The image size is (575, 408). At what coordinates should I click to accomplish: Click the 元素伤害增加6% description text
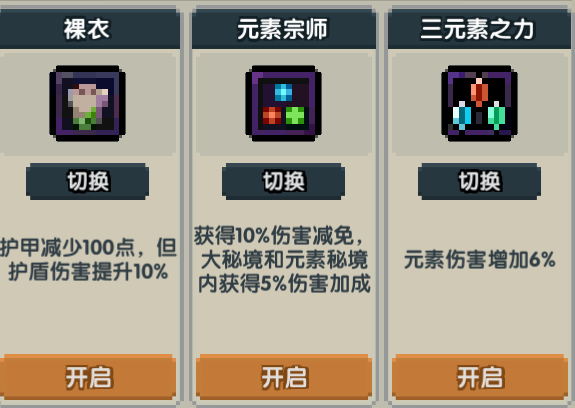(x=480, y=260)
